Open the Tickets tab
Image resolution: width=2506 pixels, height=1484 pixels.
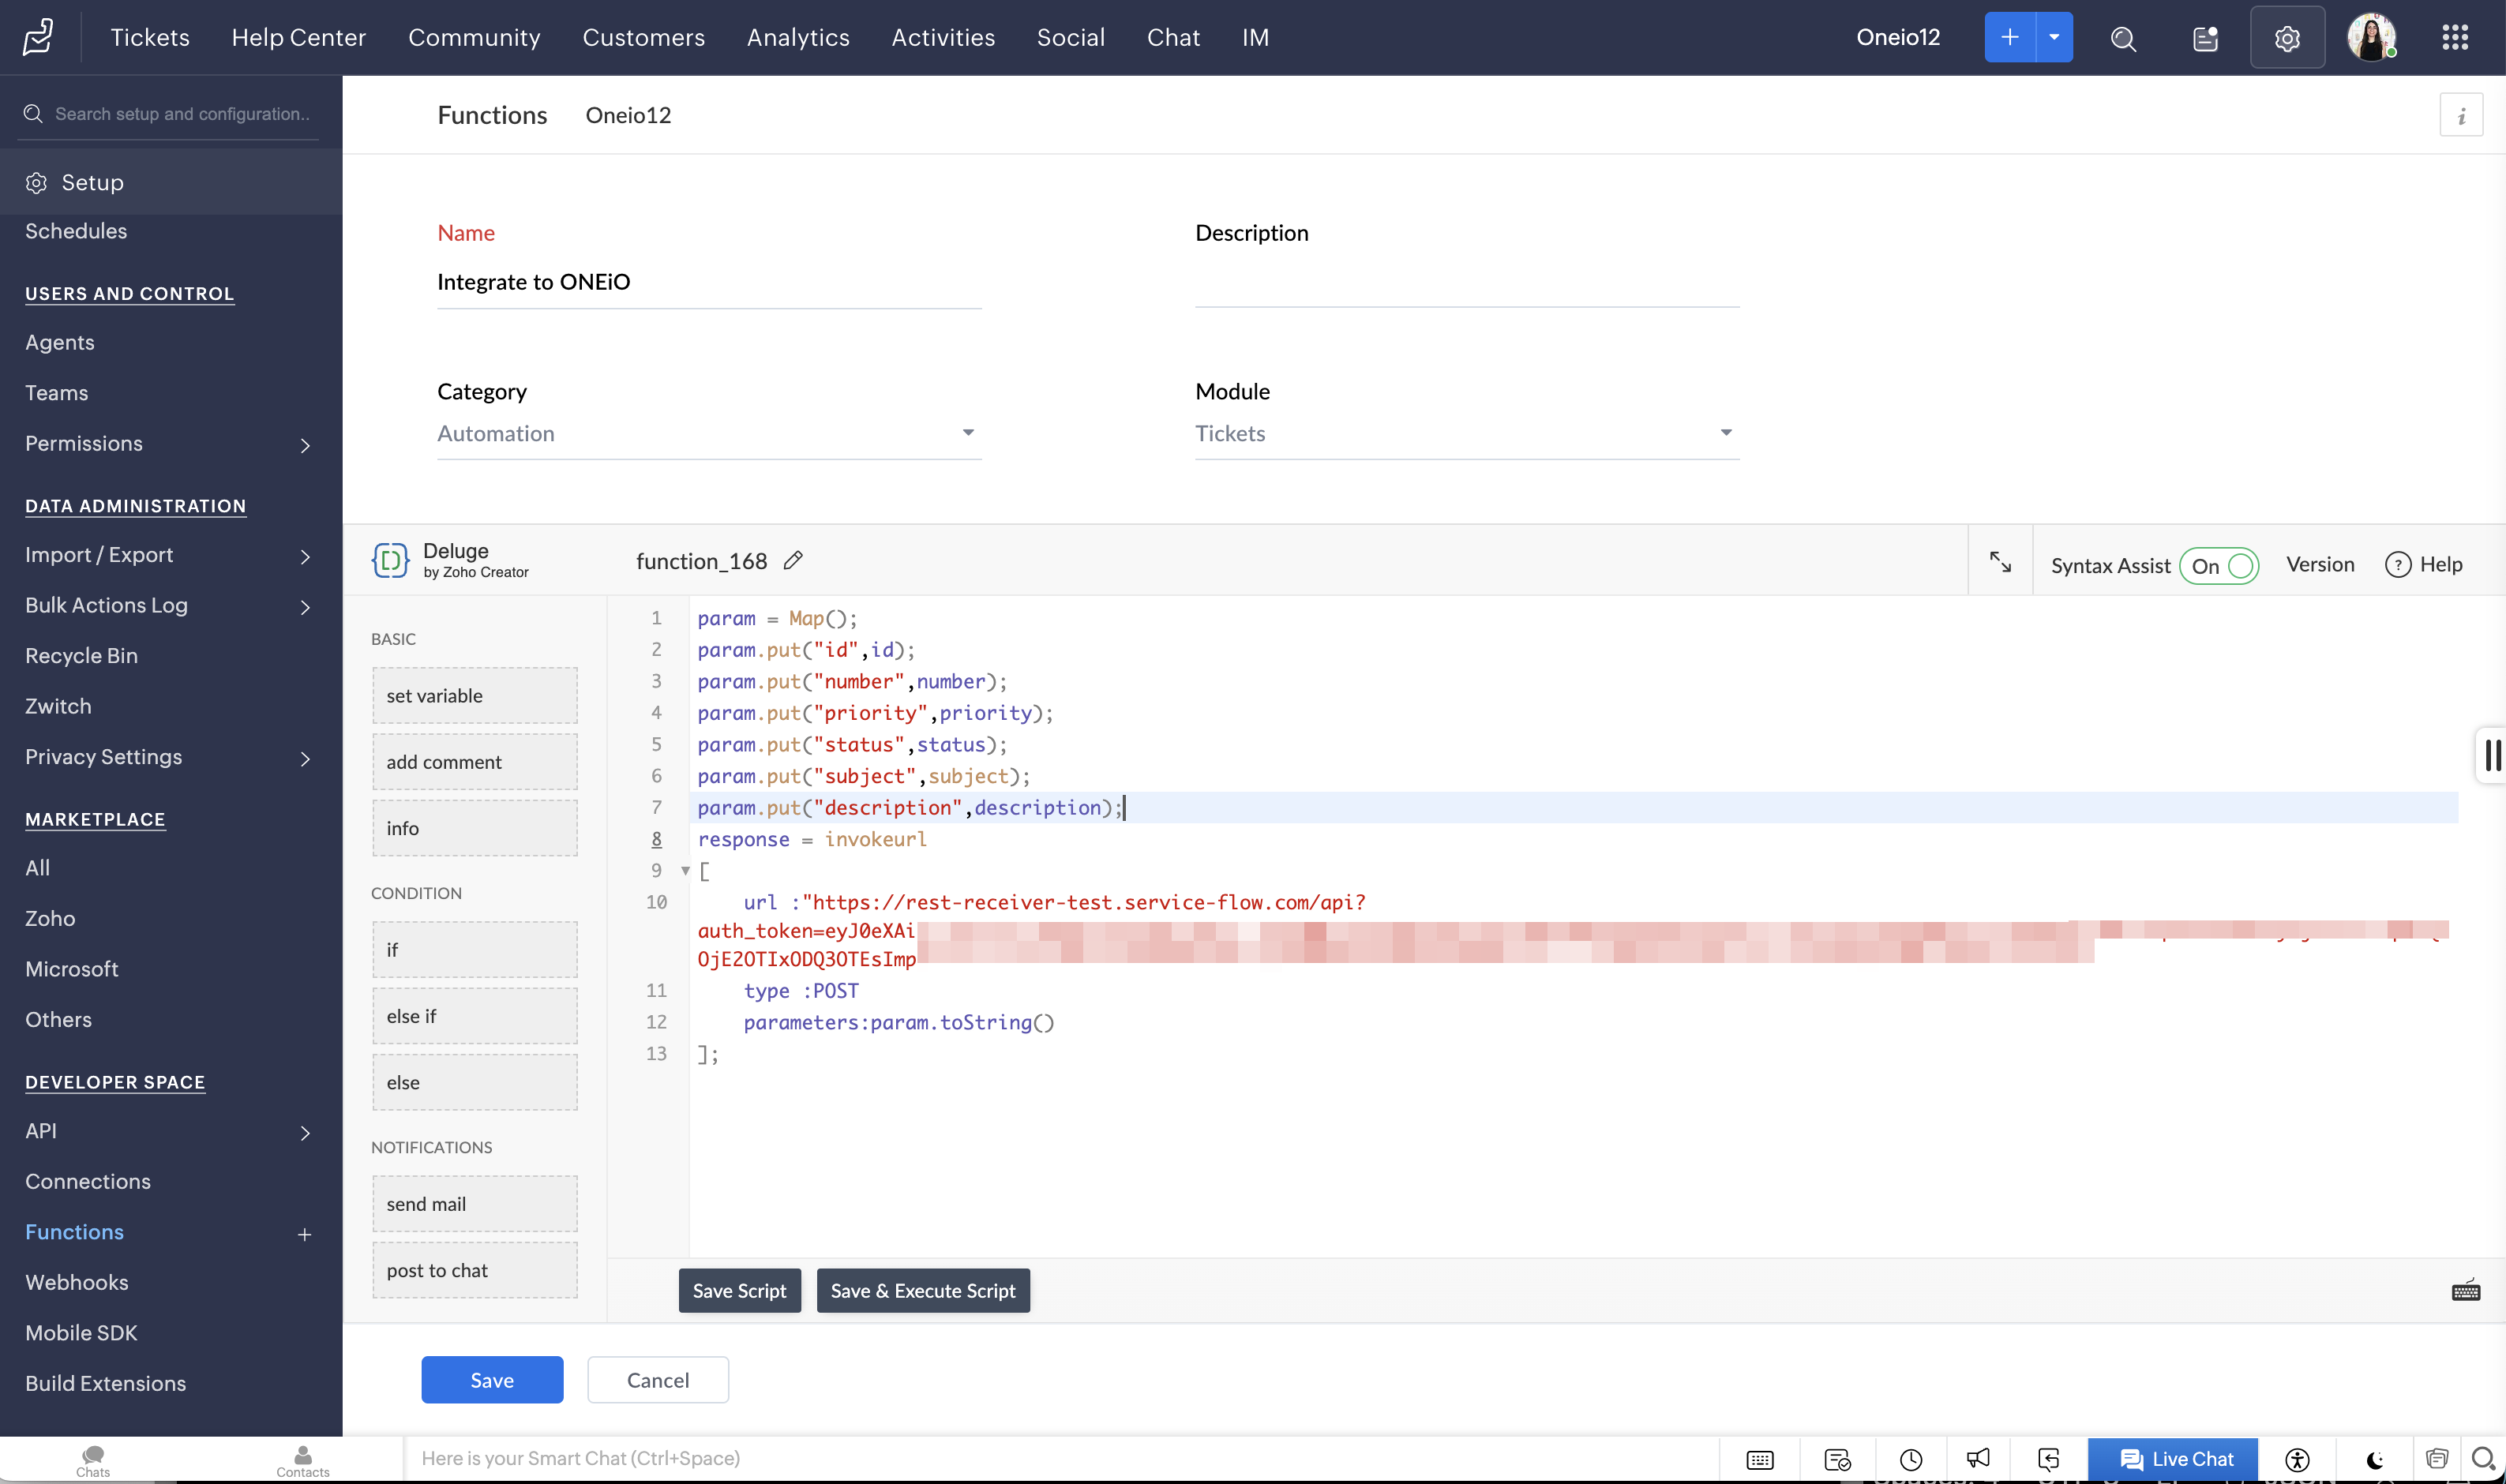150,38
